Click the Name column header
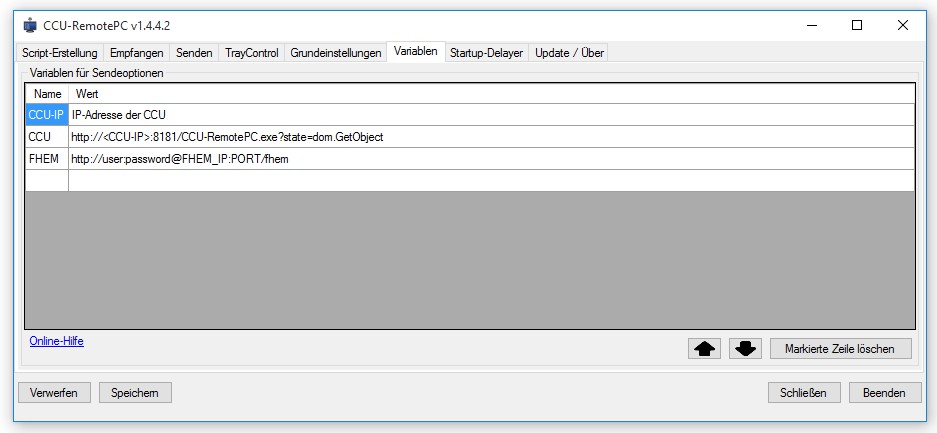Image resolution: width=937 pixels, height=433 pixels. (x=47, y=94)
